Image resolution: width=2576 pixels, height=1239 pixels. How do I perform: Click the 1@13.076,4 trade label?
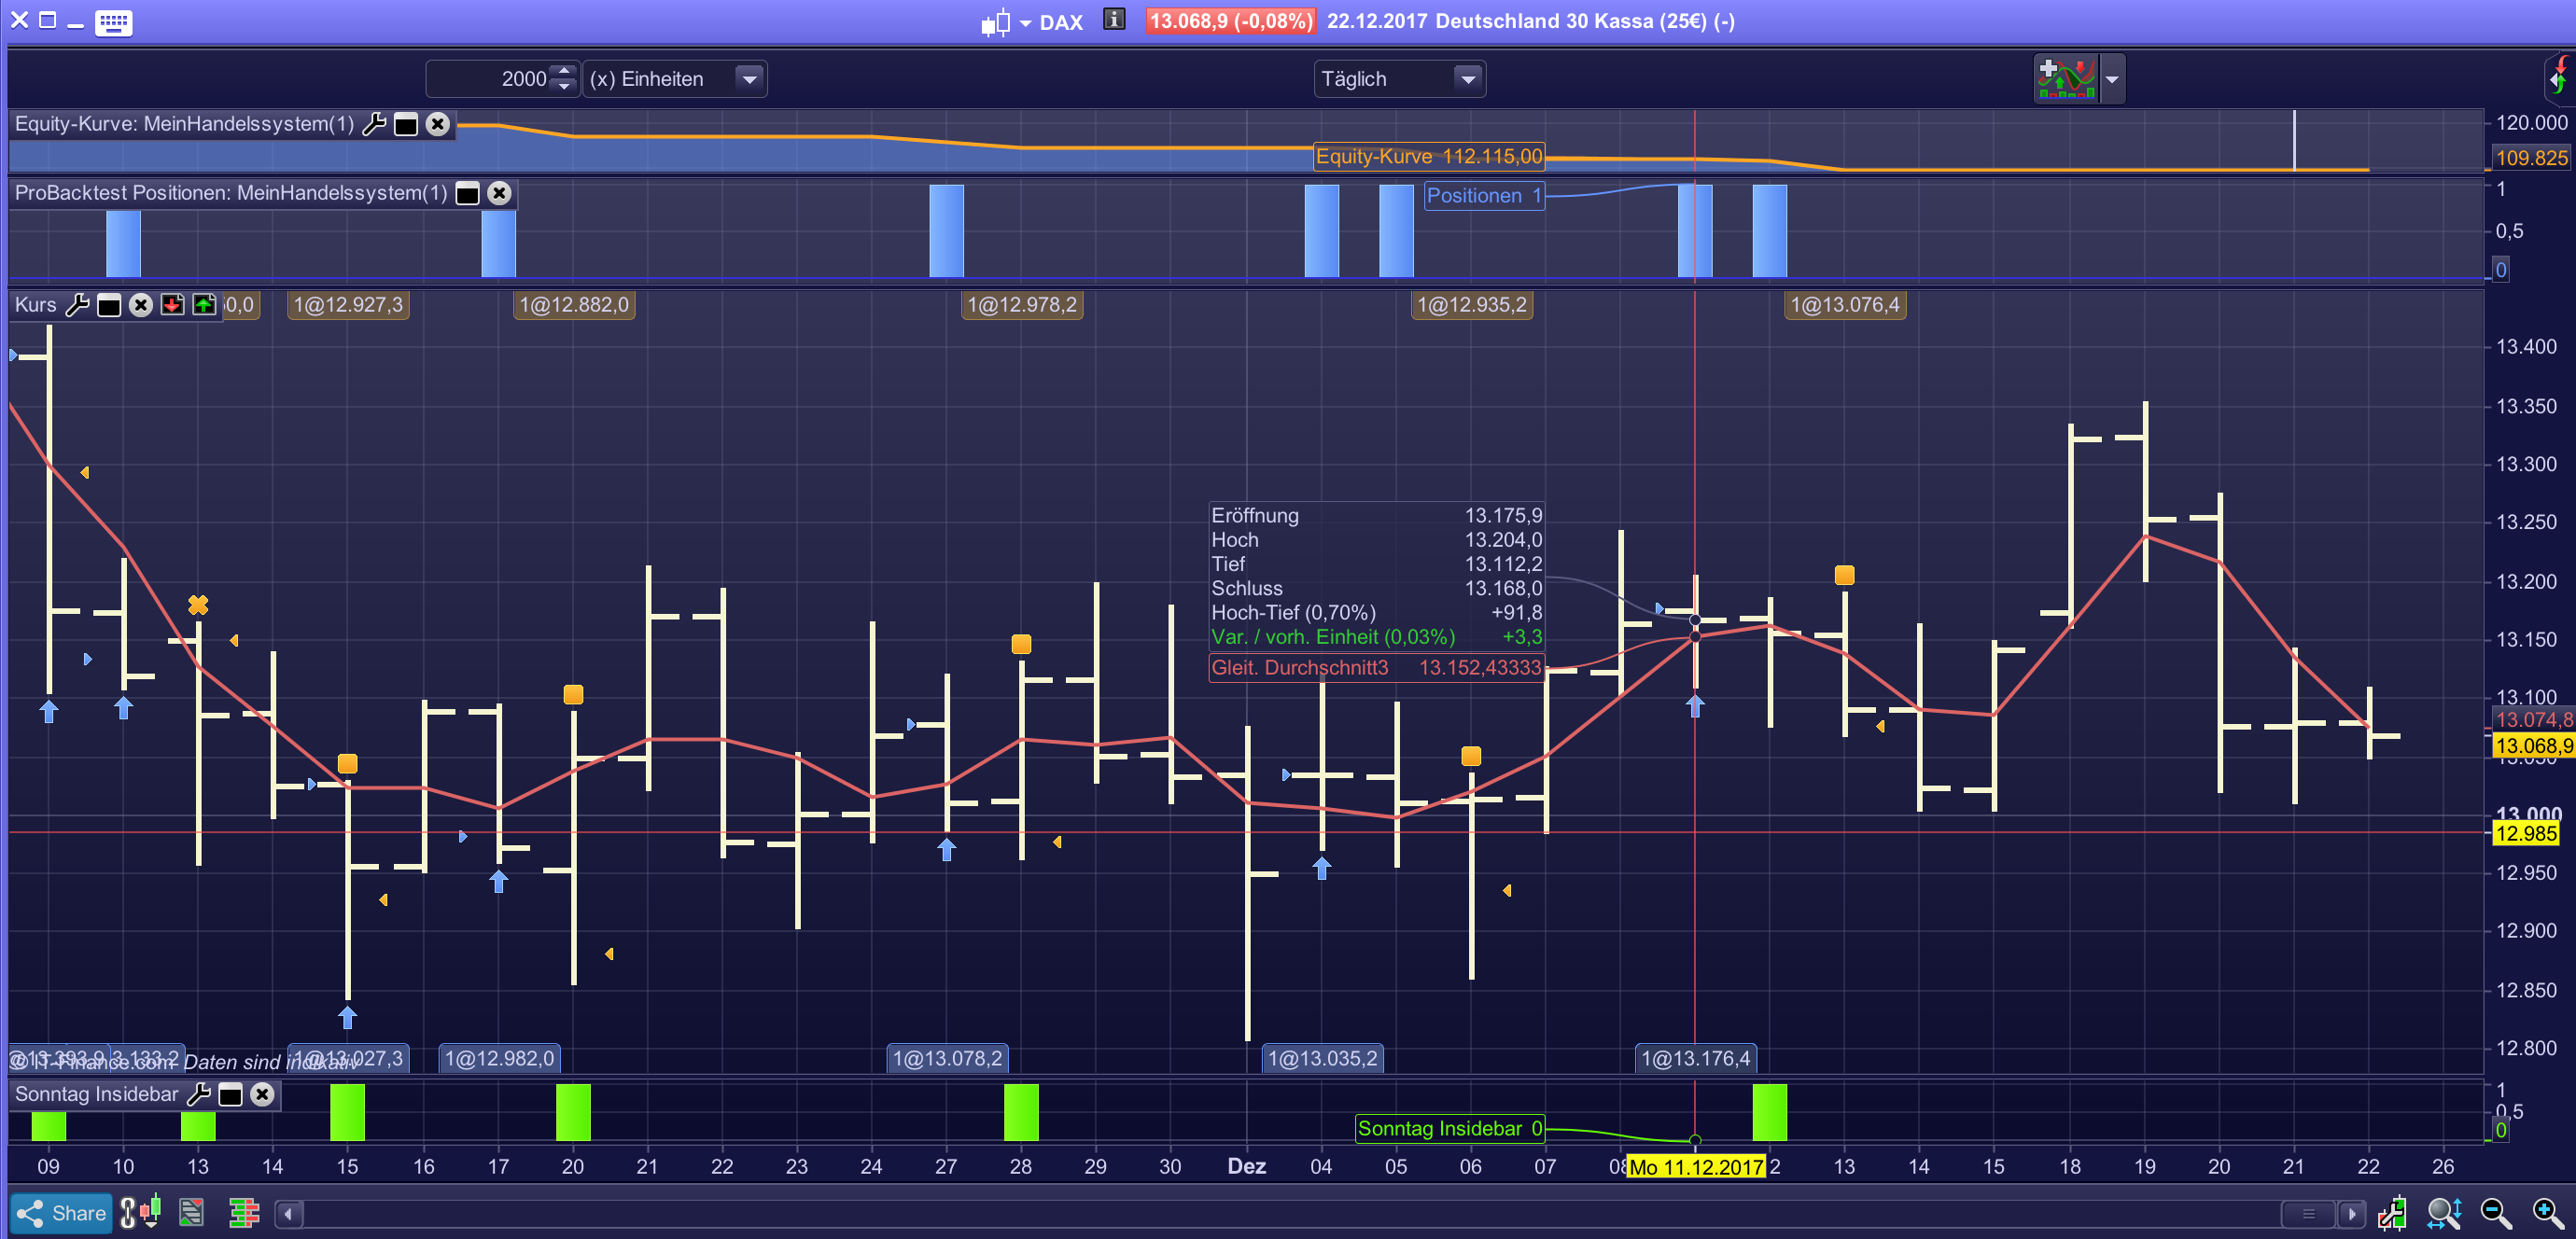pyautogui.click(x=1844, y=305)
